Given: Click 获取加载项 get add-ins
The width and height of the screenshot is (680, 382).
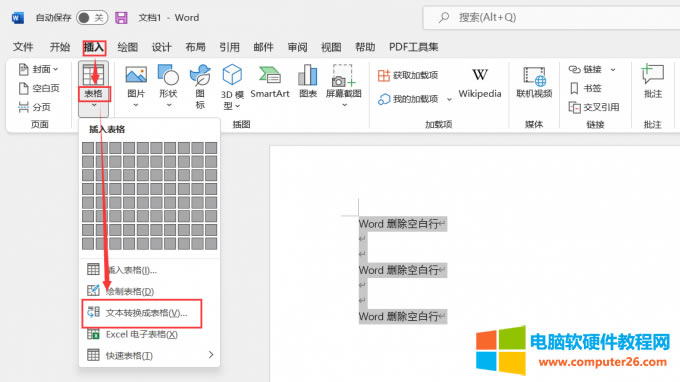Looking at the screenshot, I should click(408, 75).
